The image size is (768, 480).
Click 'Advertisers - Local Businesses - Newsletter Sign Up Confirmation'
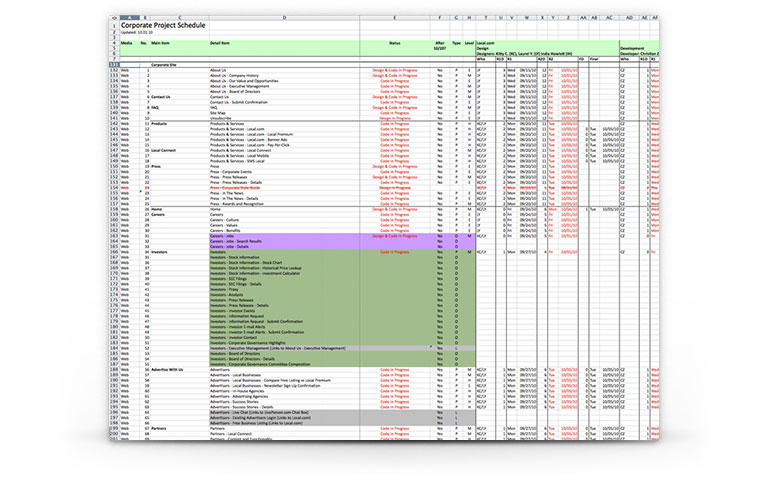pos(265,385)
